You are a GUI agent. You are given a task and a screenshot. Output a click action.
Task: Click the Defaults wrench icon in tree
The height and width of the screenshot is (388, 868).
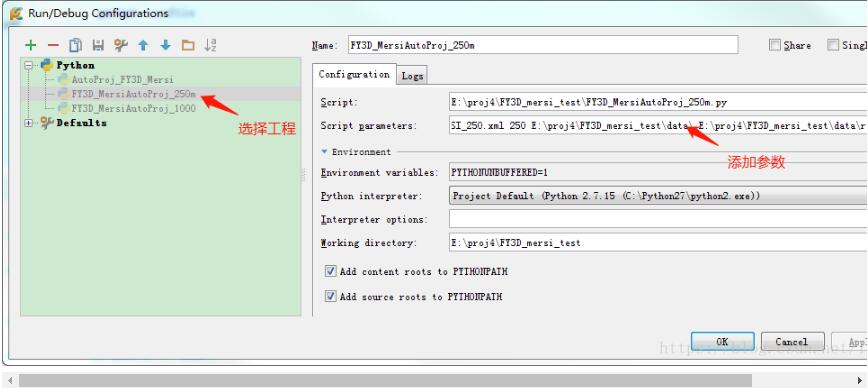(x=46, y=123)
